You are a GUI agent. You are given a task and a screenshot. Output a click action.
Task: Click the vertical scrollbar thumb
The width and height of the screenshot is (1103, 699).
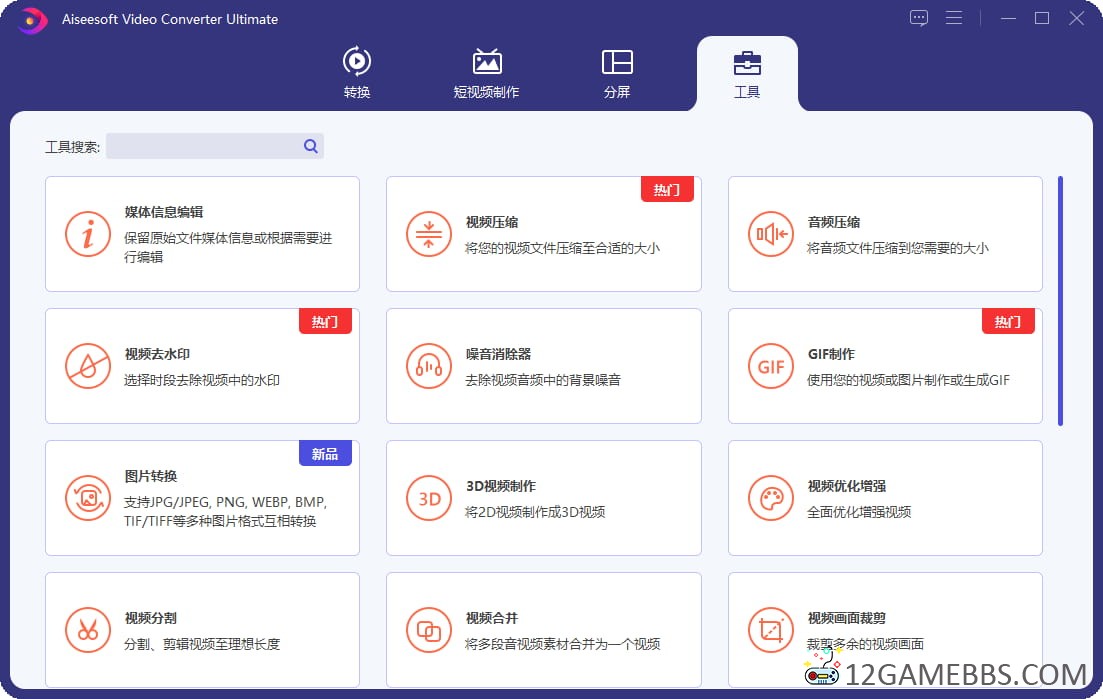(1060, 301)
